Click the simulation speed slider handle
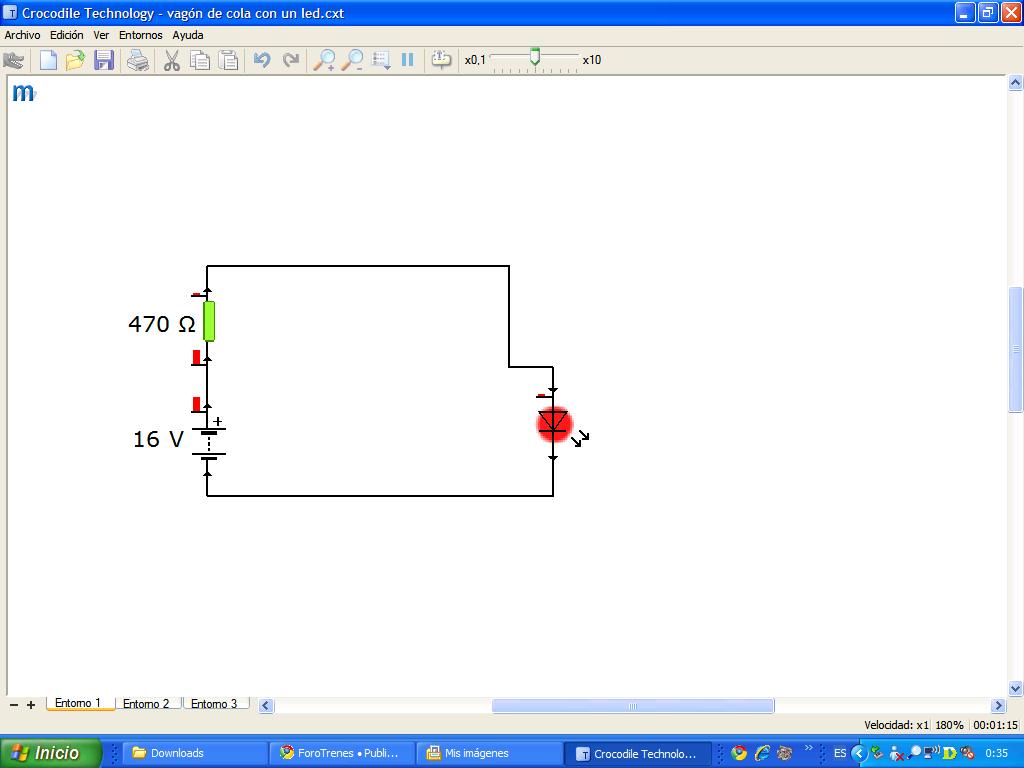Viewport: 1024px width, 768px height. pos(535,57)
